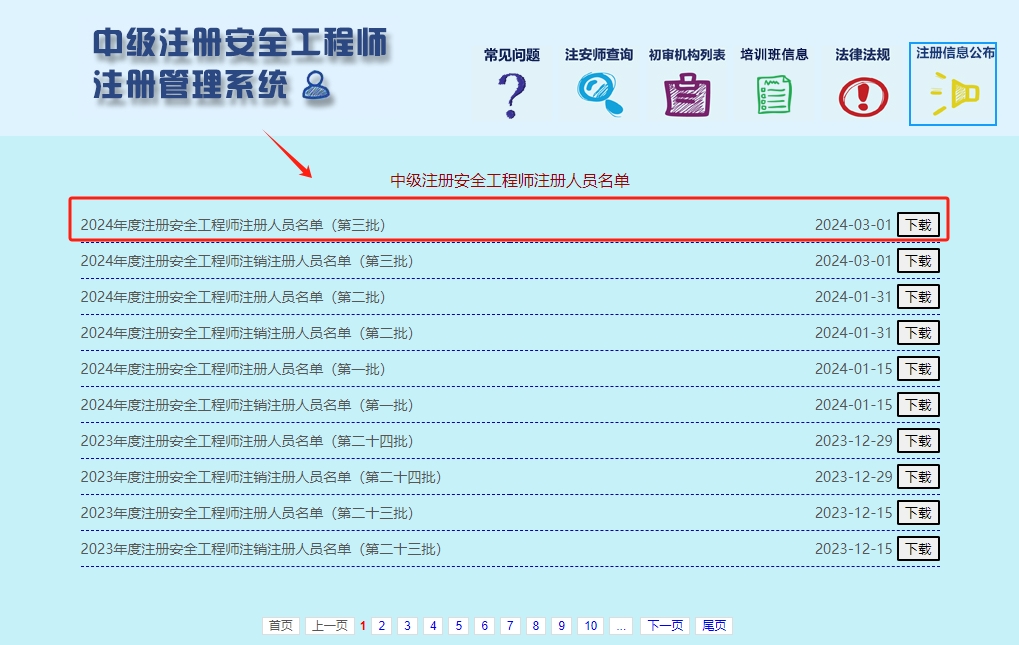Screen dimensions: 1019x645
Task: Click the clipboard icon for 初审机构列表
Action: coord(687,96)
